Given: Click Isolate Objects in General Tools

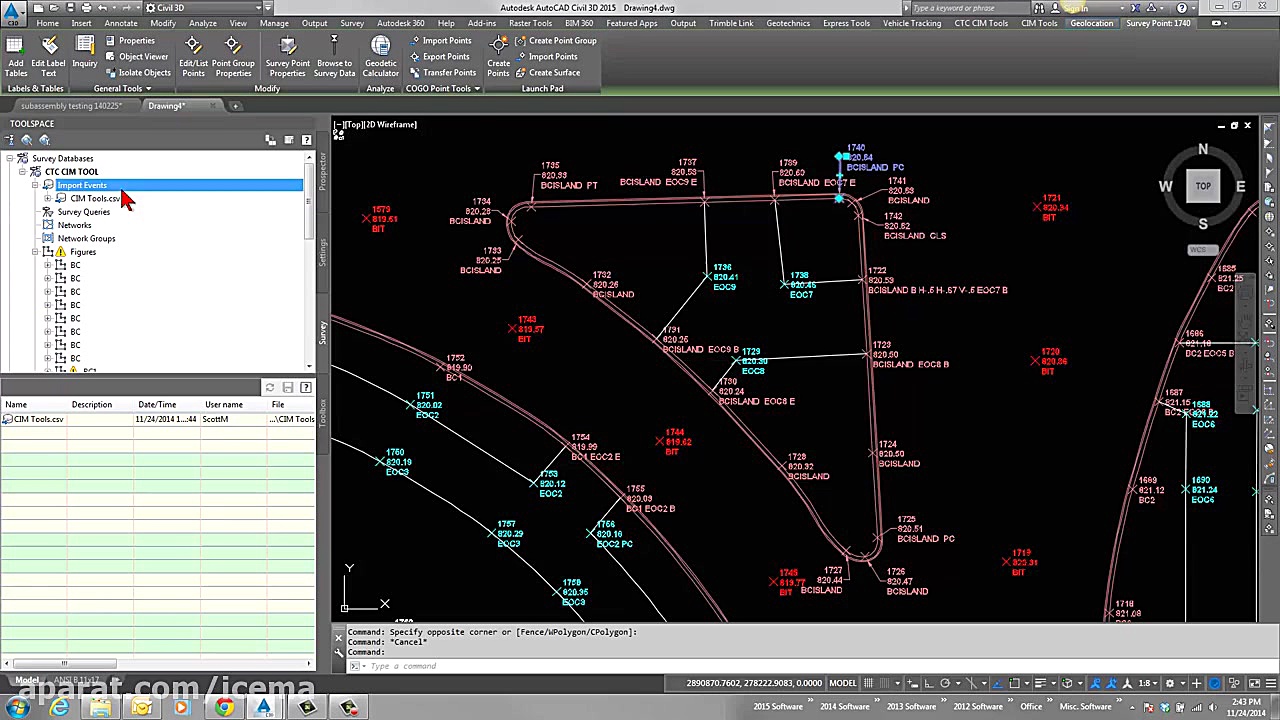Looking at the screenshot, I should tap(138, 73).
